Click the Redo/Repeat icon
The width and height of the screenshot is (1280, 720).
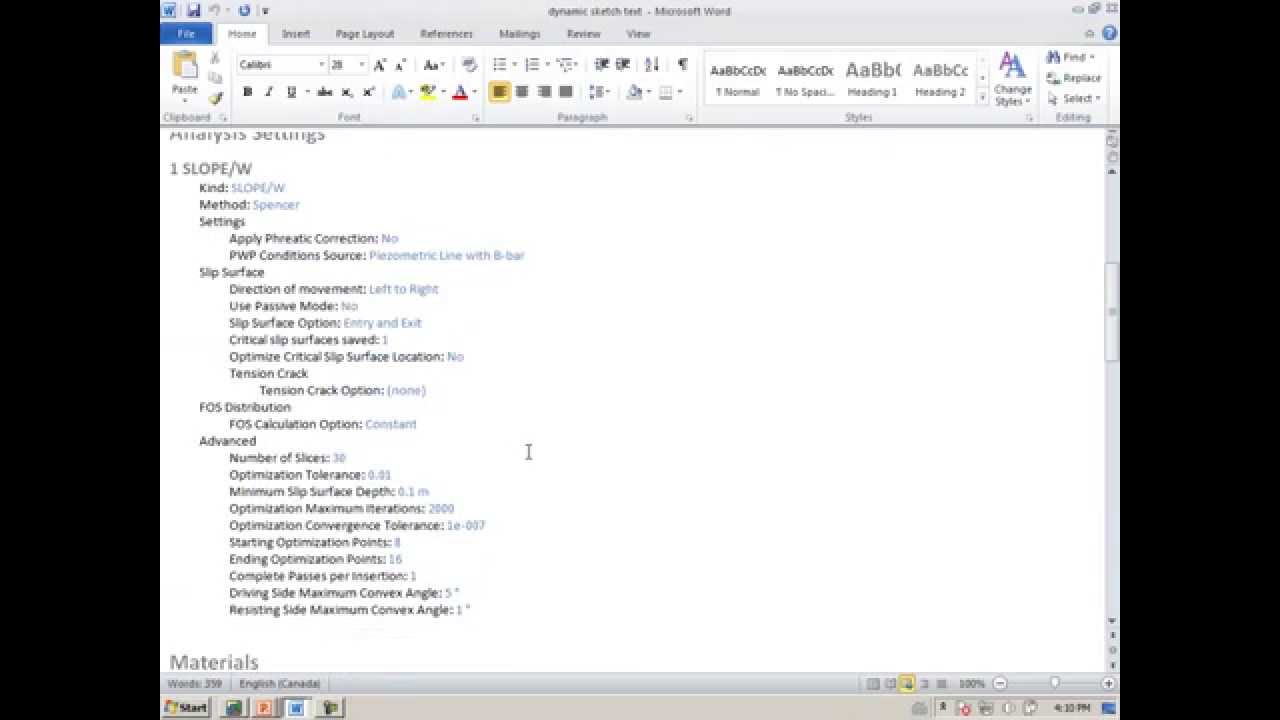(244, 11)
